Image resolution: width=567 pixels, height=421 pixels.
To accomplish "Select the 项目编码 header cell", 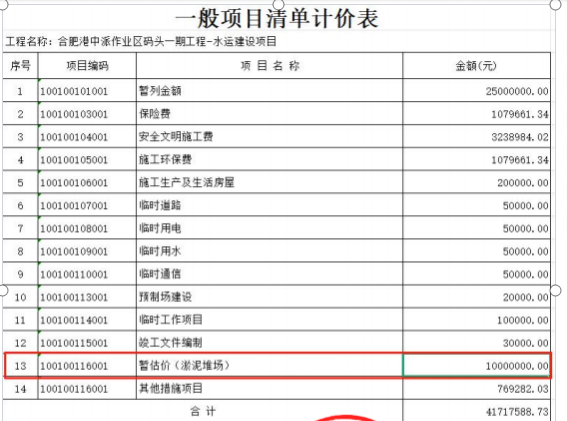I will point(87,65).
